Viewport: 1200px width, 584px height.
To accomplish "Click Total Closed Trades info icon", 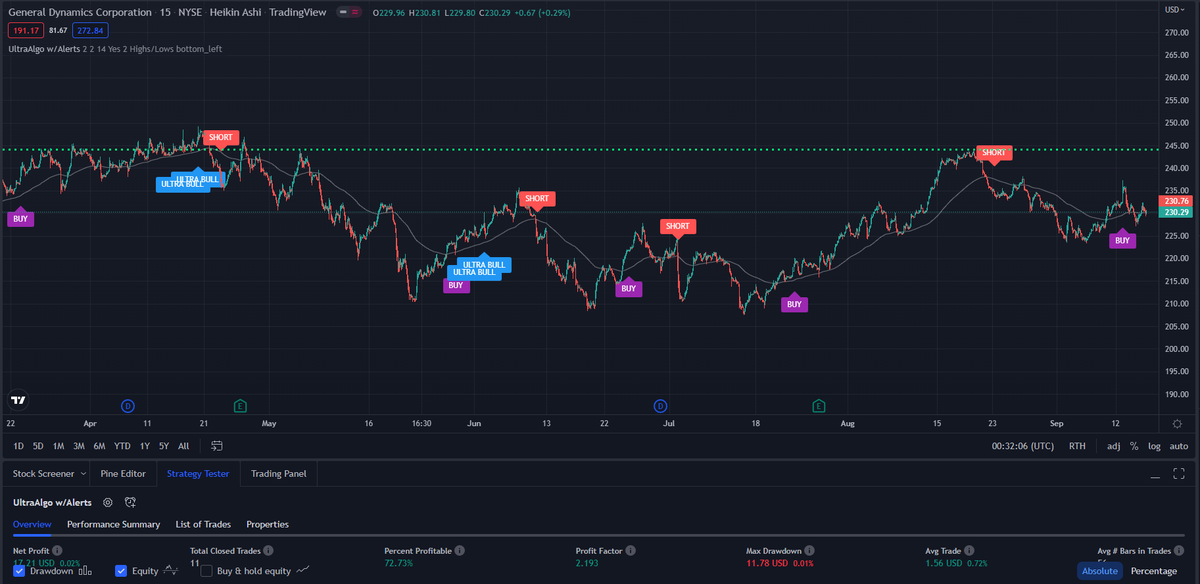I will click(x=269, y=551).
